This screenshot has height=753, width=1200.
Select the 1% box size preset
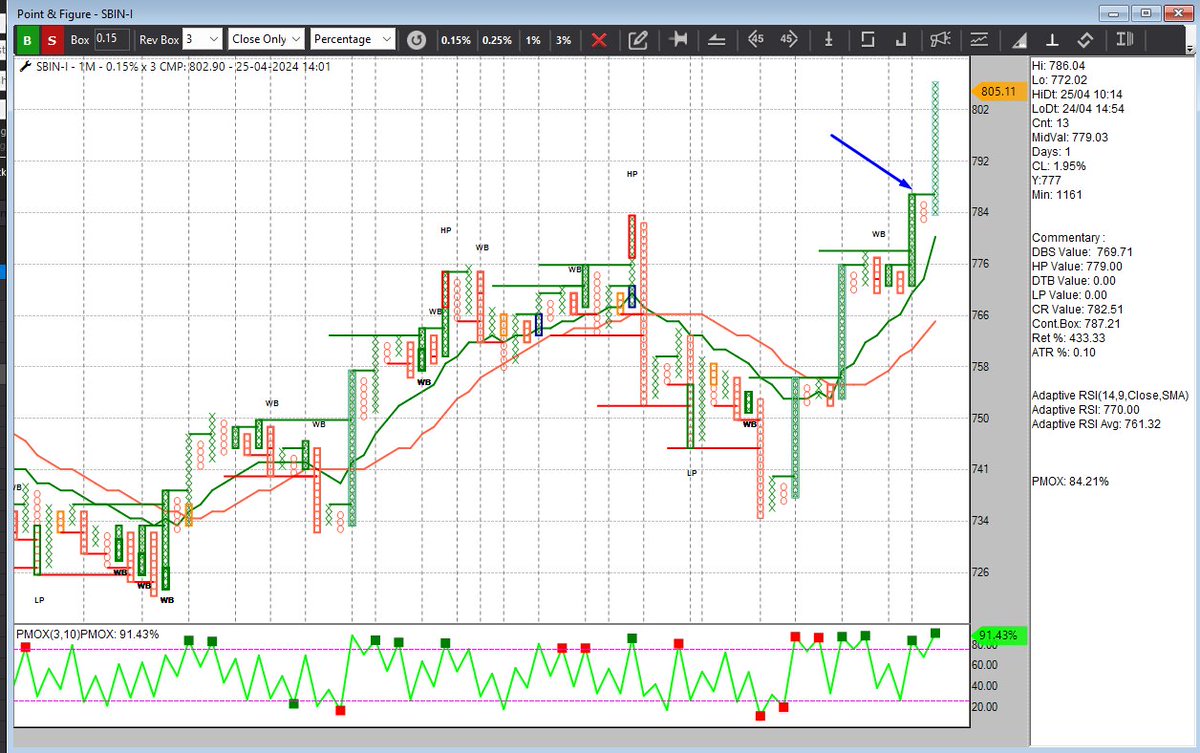534,40
